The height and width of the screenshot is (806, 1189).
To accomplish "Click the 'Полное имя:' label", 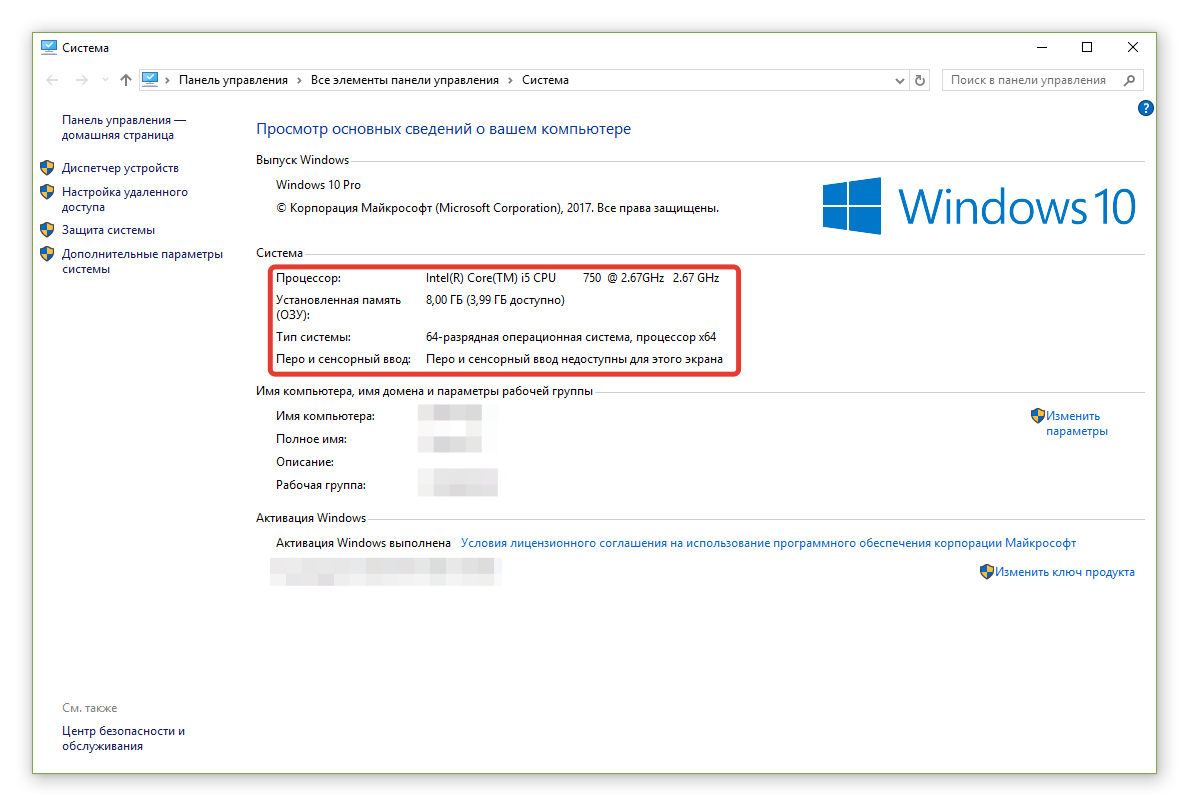I will [311, 439].
